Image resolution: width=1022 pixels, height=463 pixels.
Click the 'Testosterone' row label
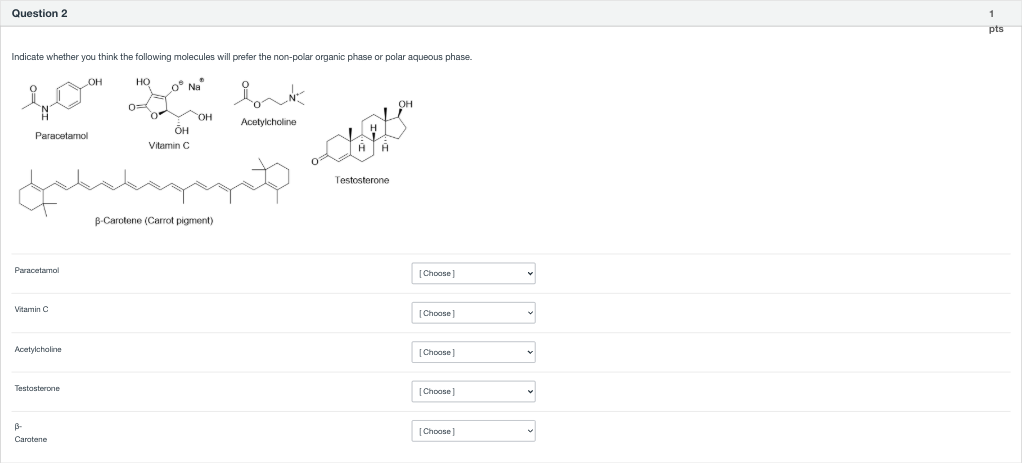[37, 389]
